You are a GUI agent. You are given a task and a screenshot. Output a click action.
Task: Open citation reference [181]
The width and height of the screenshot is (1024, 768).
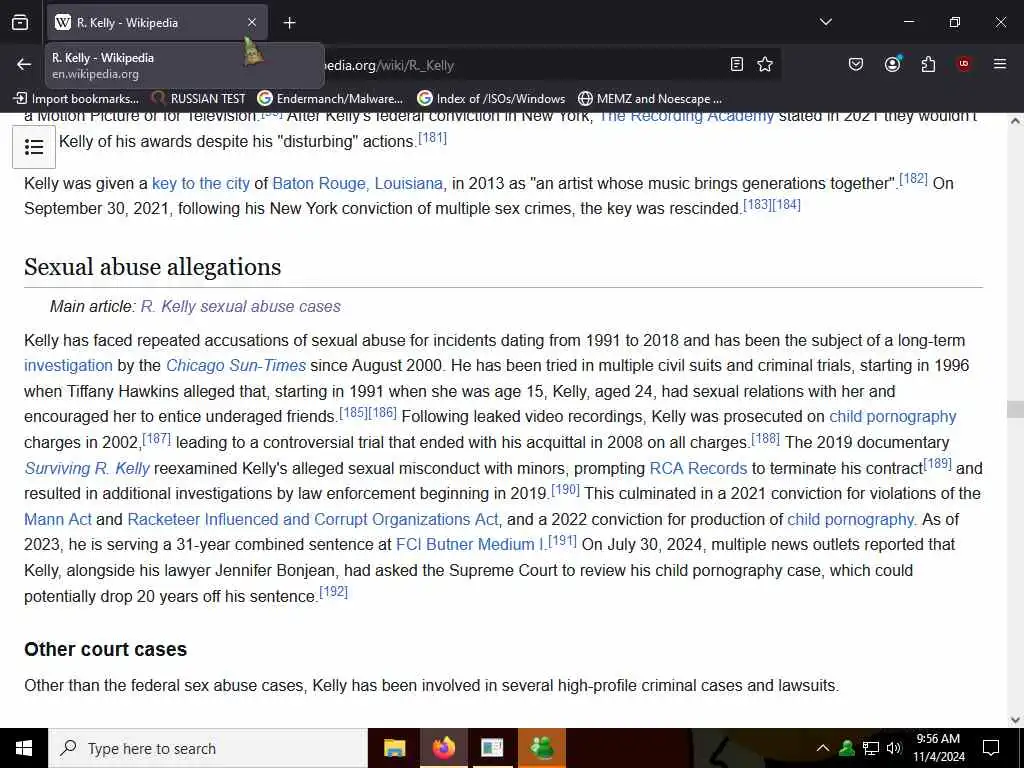pyautogui.click(x=432, y=138)
